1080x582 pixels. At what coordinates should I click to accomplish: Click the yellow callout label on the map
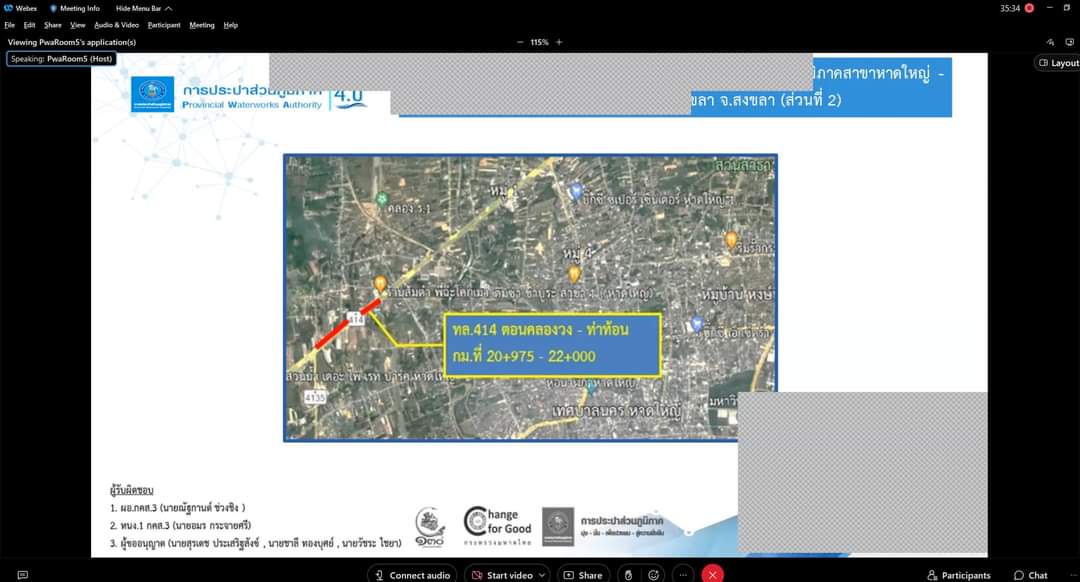pyautogui.click(x=552, y=344)
